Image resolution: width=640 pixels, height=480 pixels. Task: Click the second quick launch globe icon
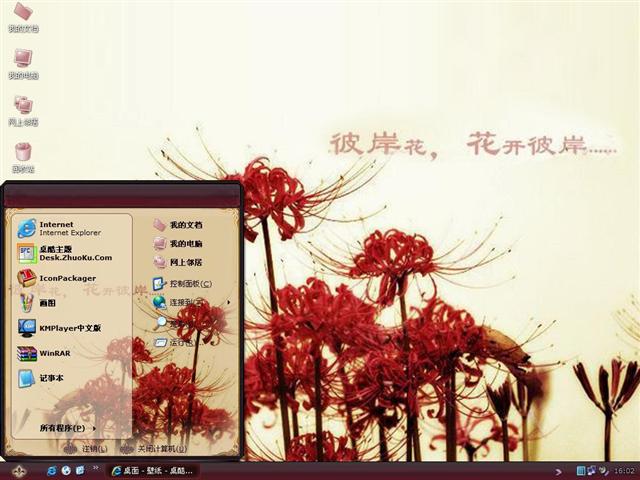[x=66, y=471]
